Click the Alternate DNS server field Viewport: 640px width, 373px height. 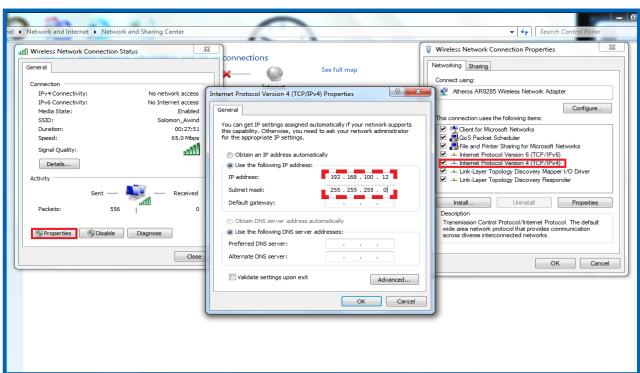click(360, 257)
